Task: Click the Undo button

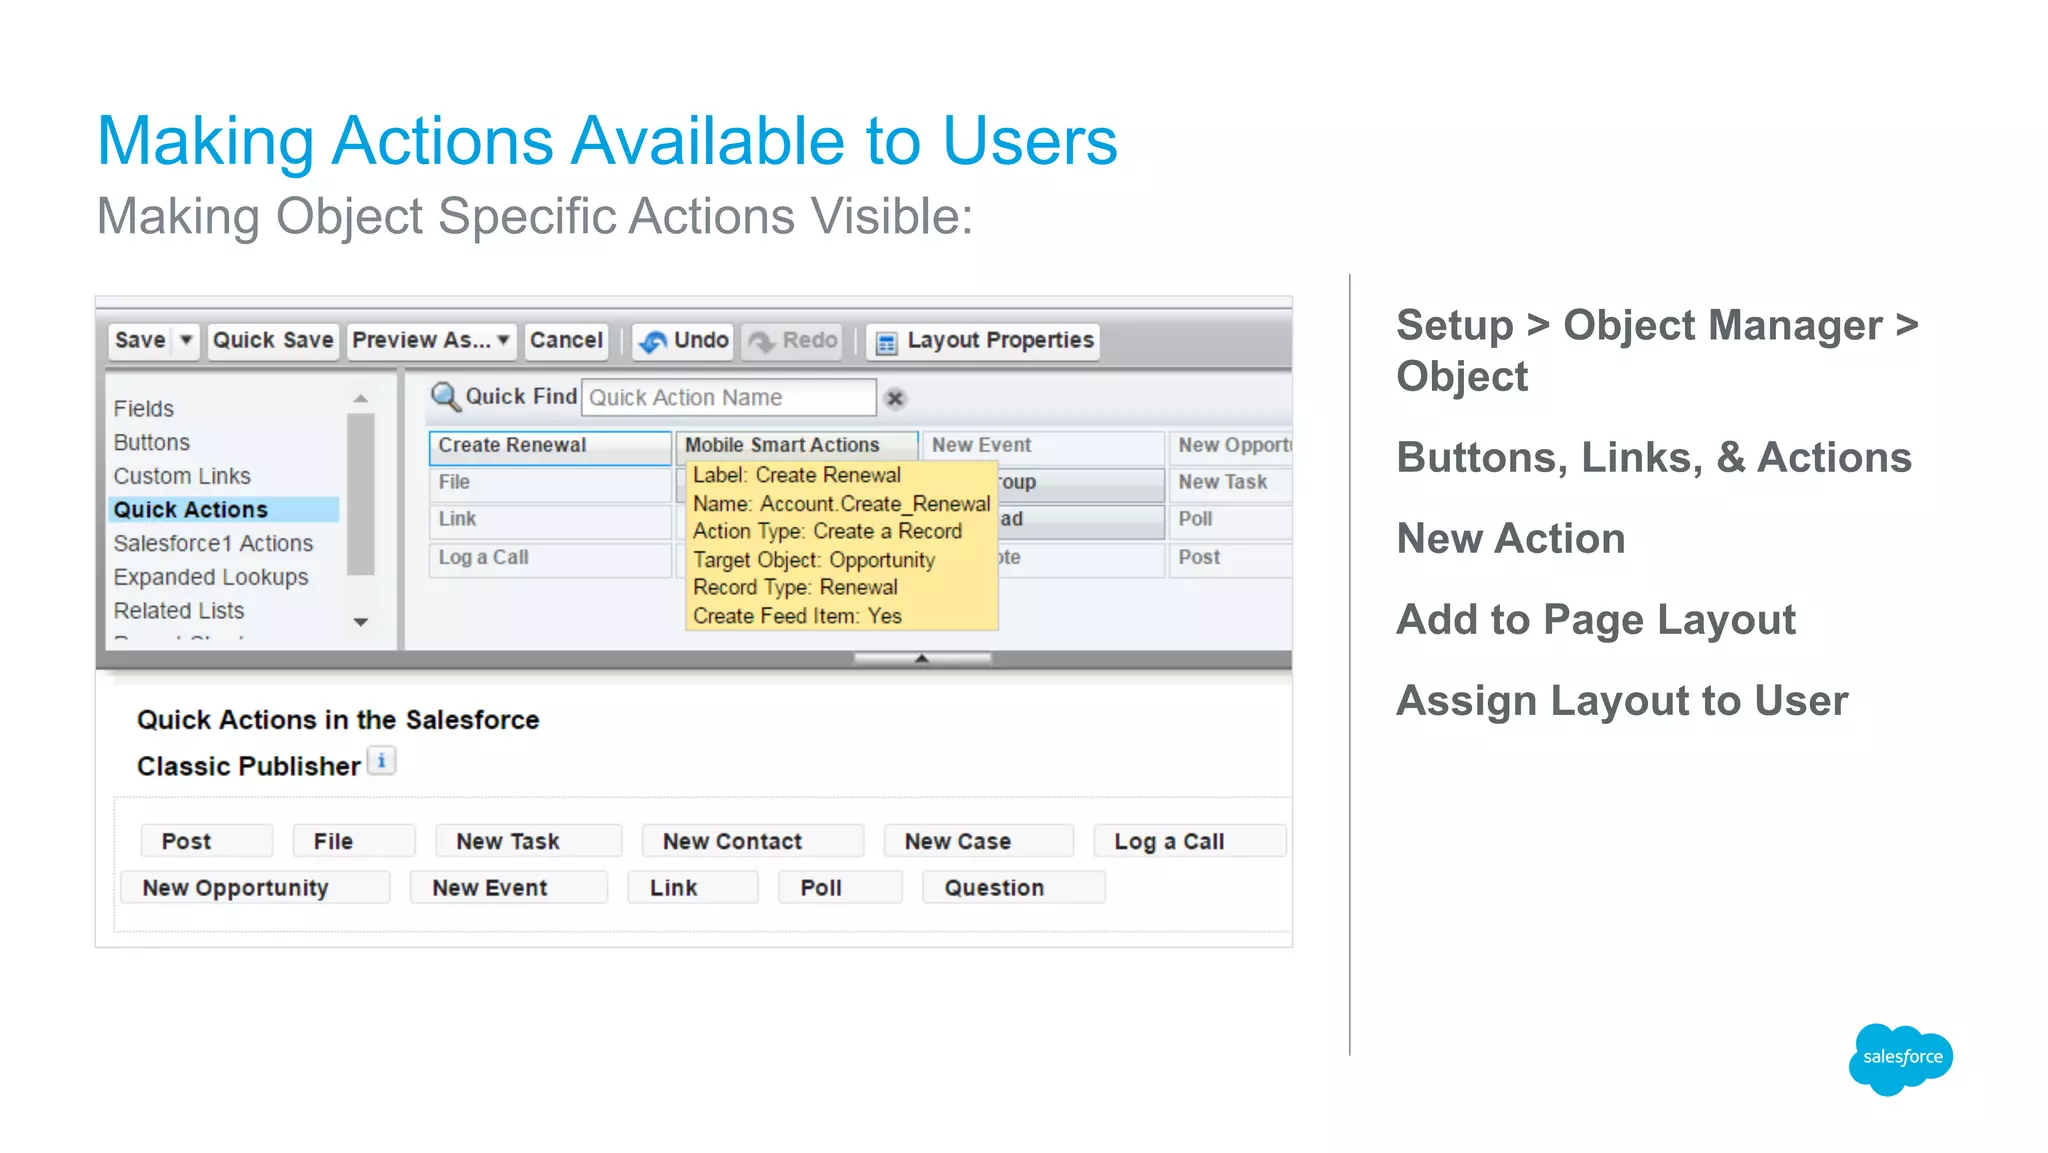Action: click(x=684, y=341)
